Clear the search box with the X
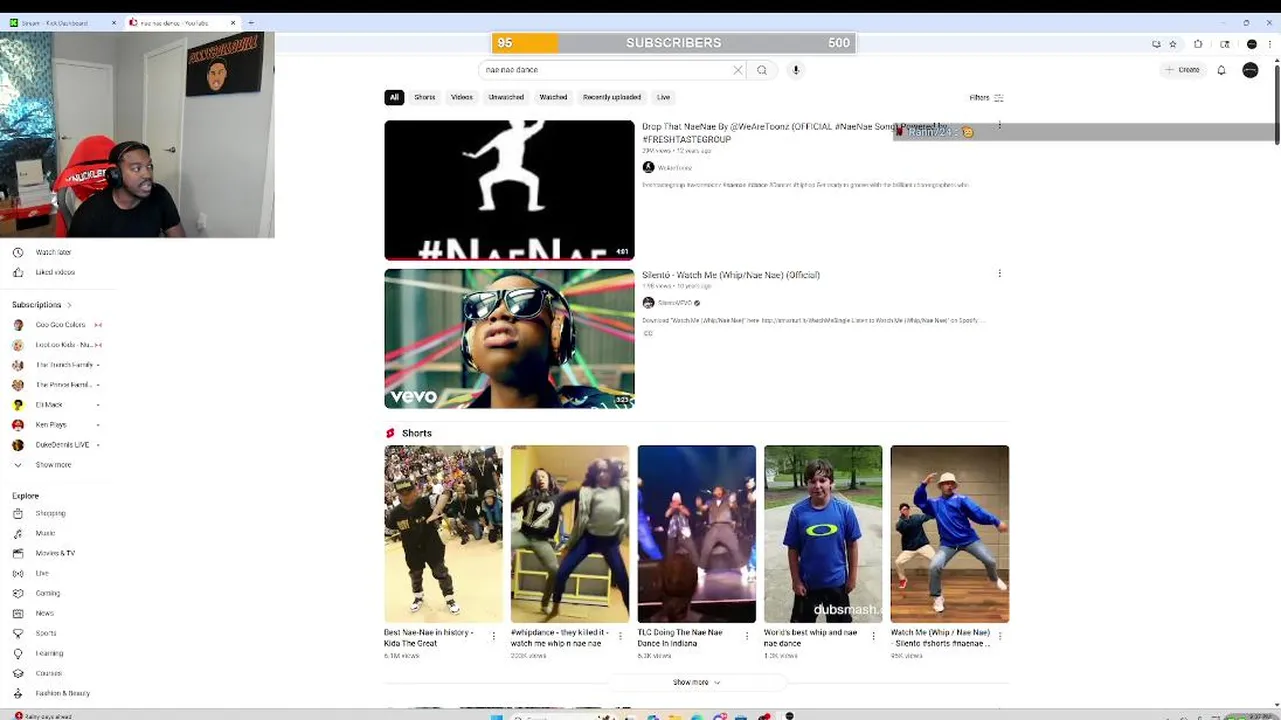 click(738, 70)
